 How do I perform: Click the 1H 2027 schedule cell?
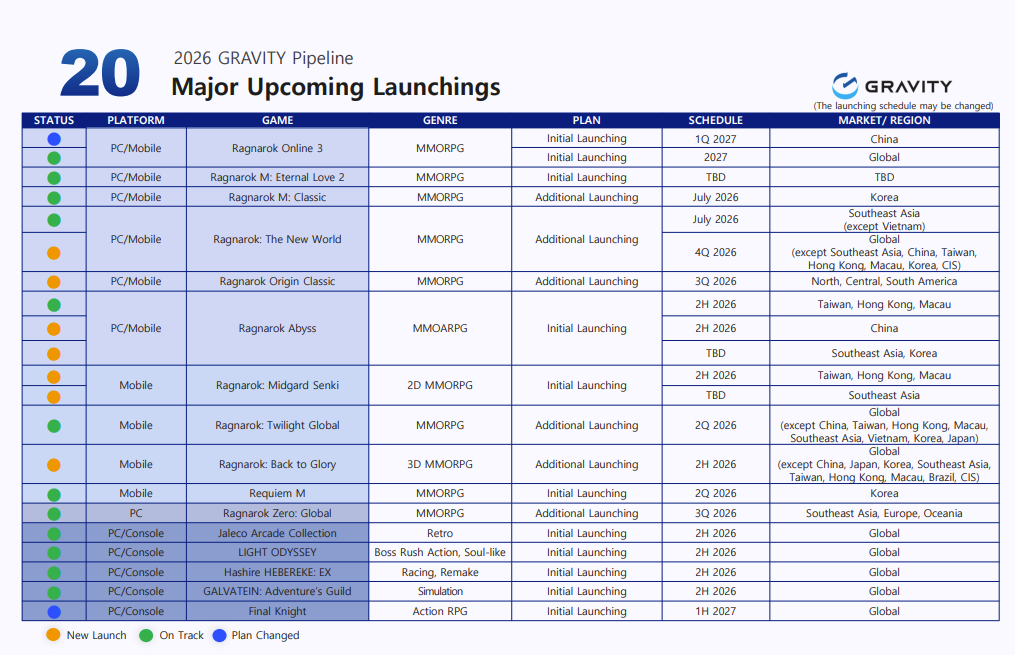click(716, 612)
